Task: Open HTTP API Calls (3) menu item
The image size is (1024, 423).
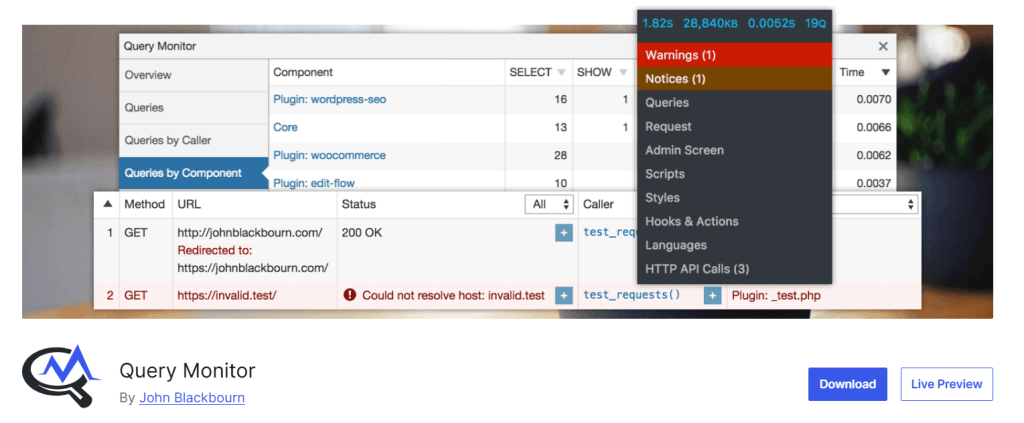Action: [x=735, y=269]
